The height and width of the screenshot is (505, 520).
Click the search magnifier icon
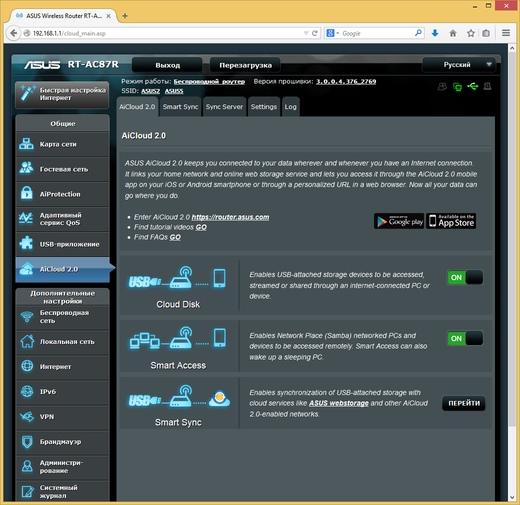pyautogui.click(x=418, y=33)
